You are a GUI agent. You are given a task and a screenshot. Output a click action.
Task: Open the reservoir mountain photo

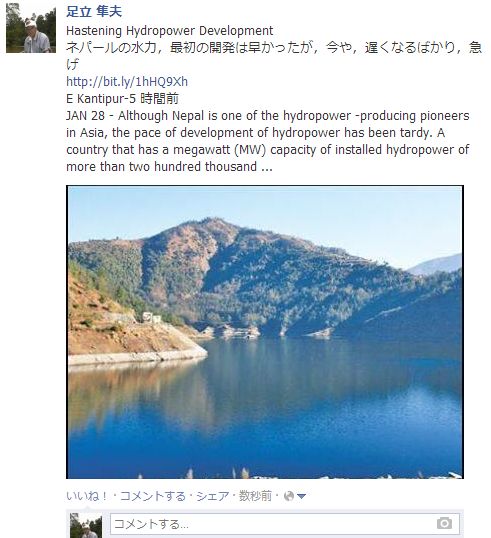coord(265,332)
